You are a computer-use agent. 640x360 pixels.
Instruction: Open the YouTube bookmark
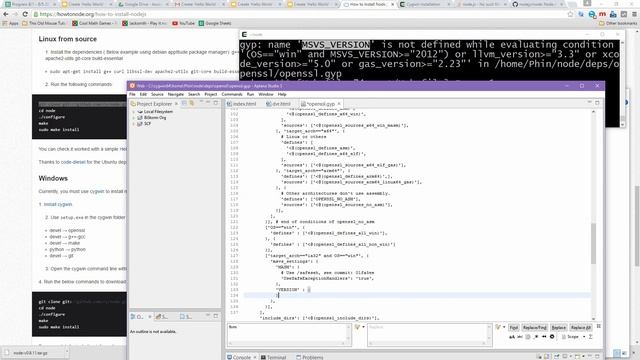[183, 23]
